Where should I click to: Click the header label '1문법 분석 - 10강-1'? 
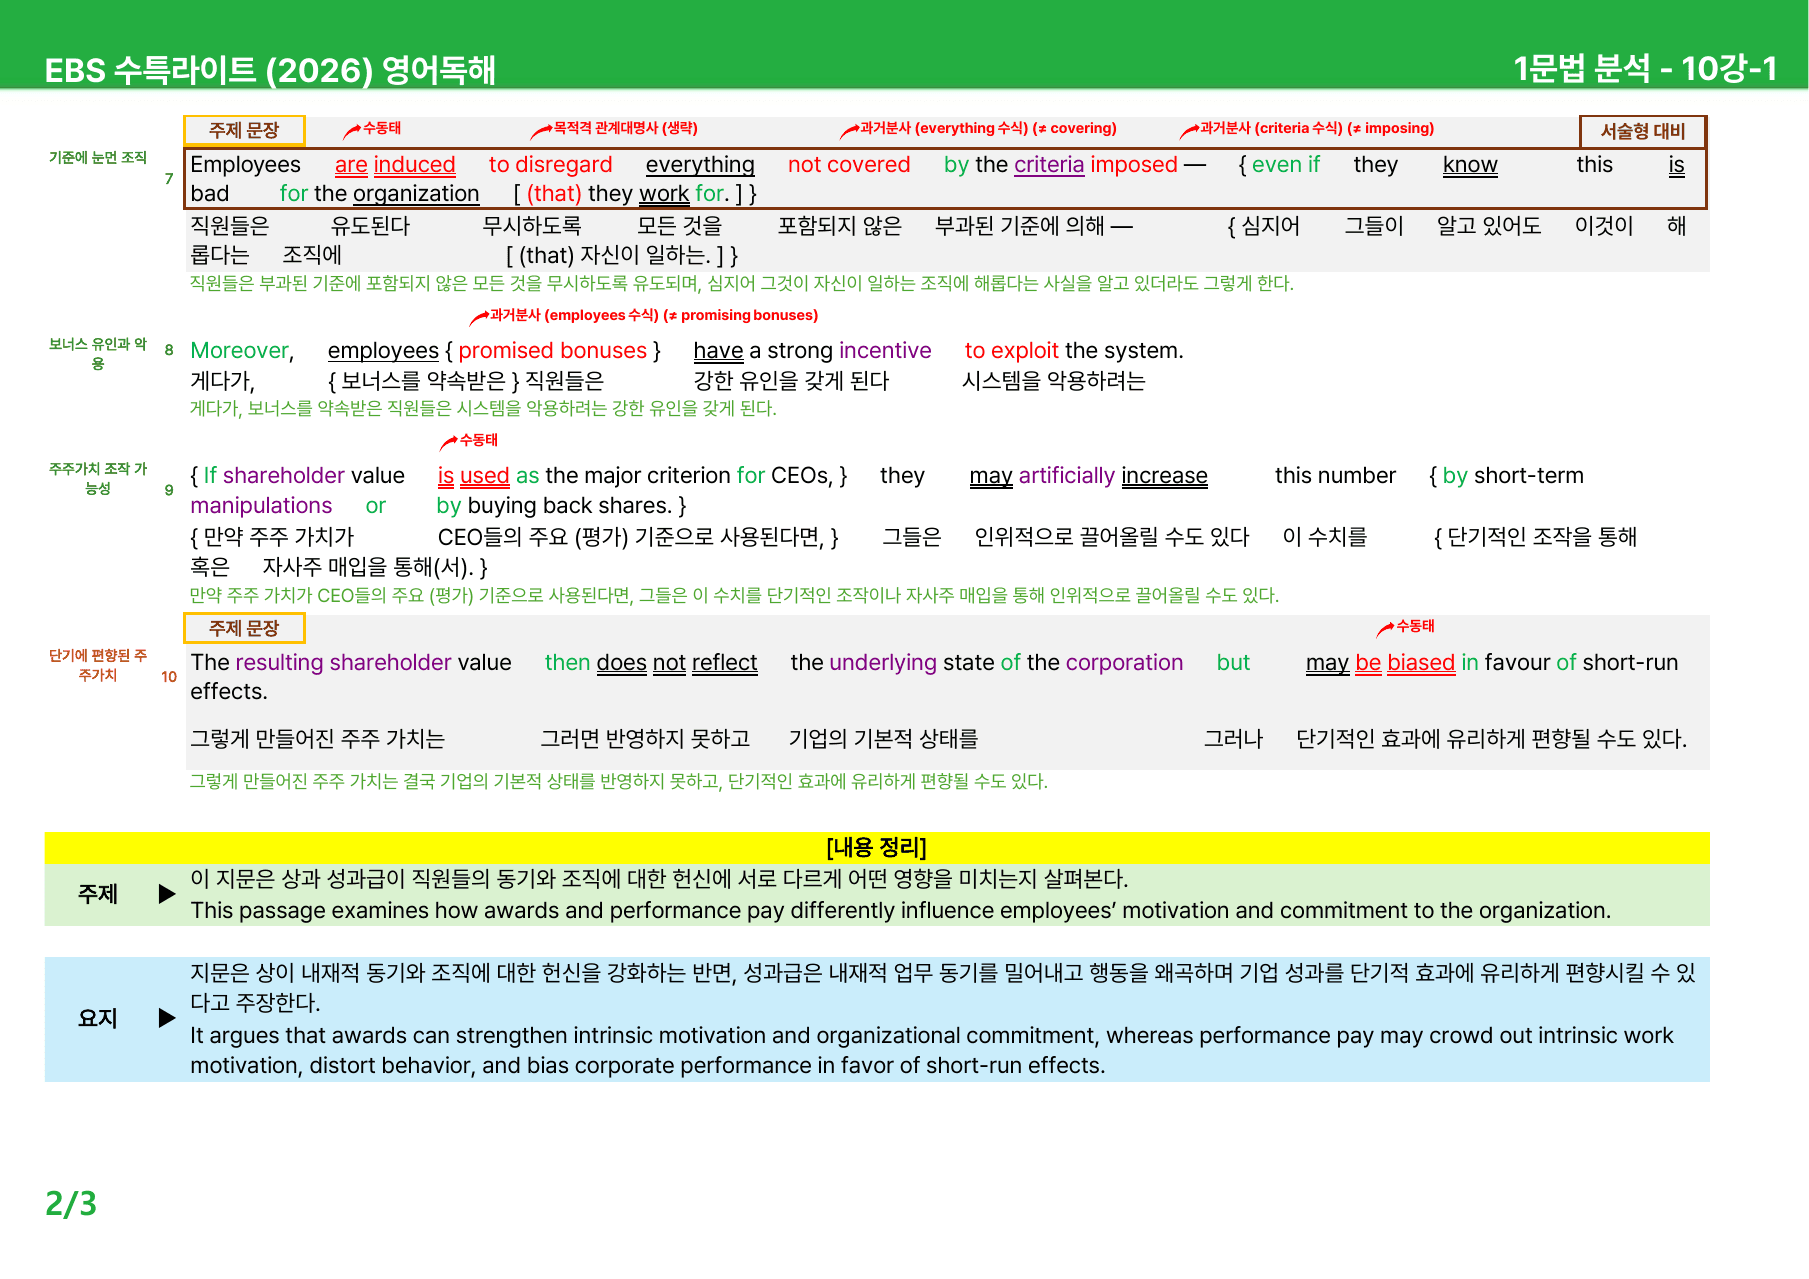tap(1645, 68)
